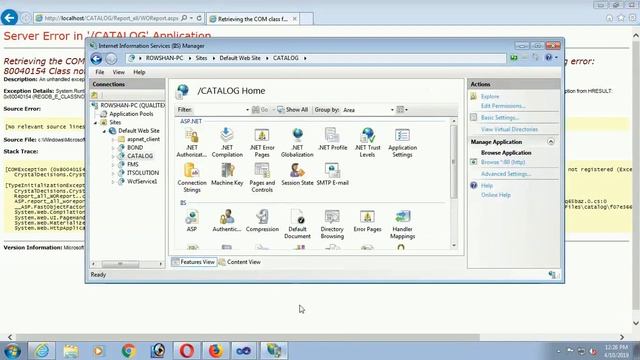The width and height of the screenshot is (640, 360).
Task: Expand the CATALOG tree node
Action: click(x=113, y=156)
